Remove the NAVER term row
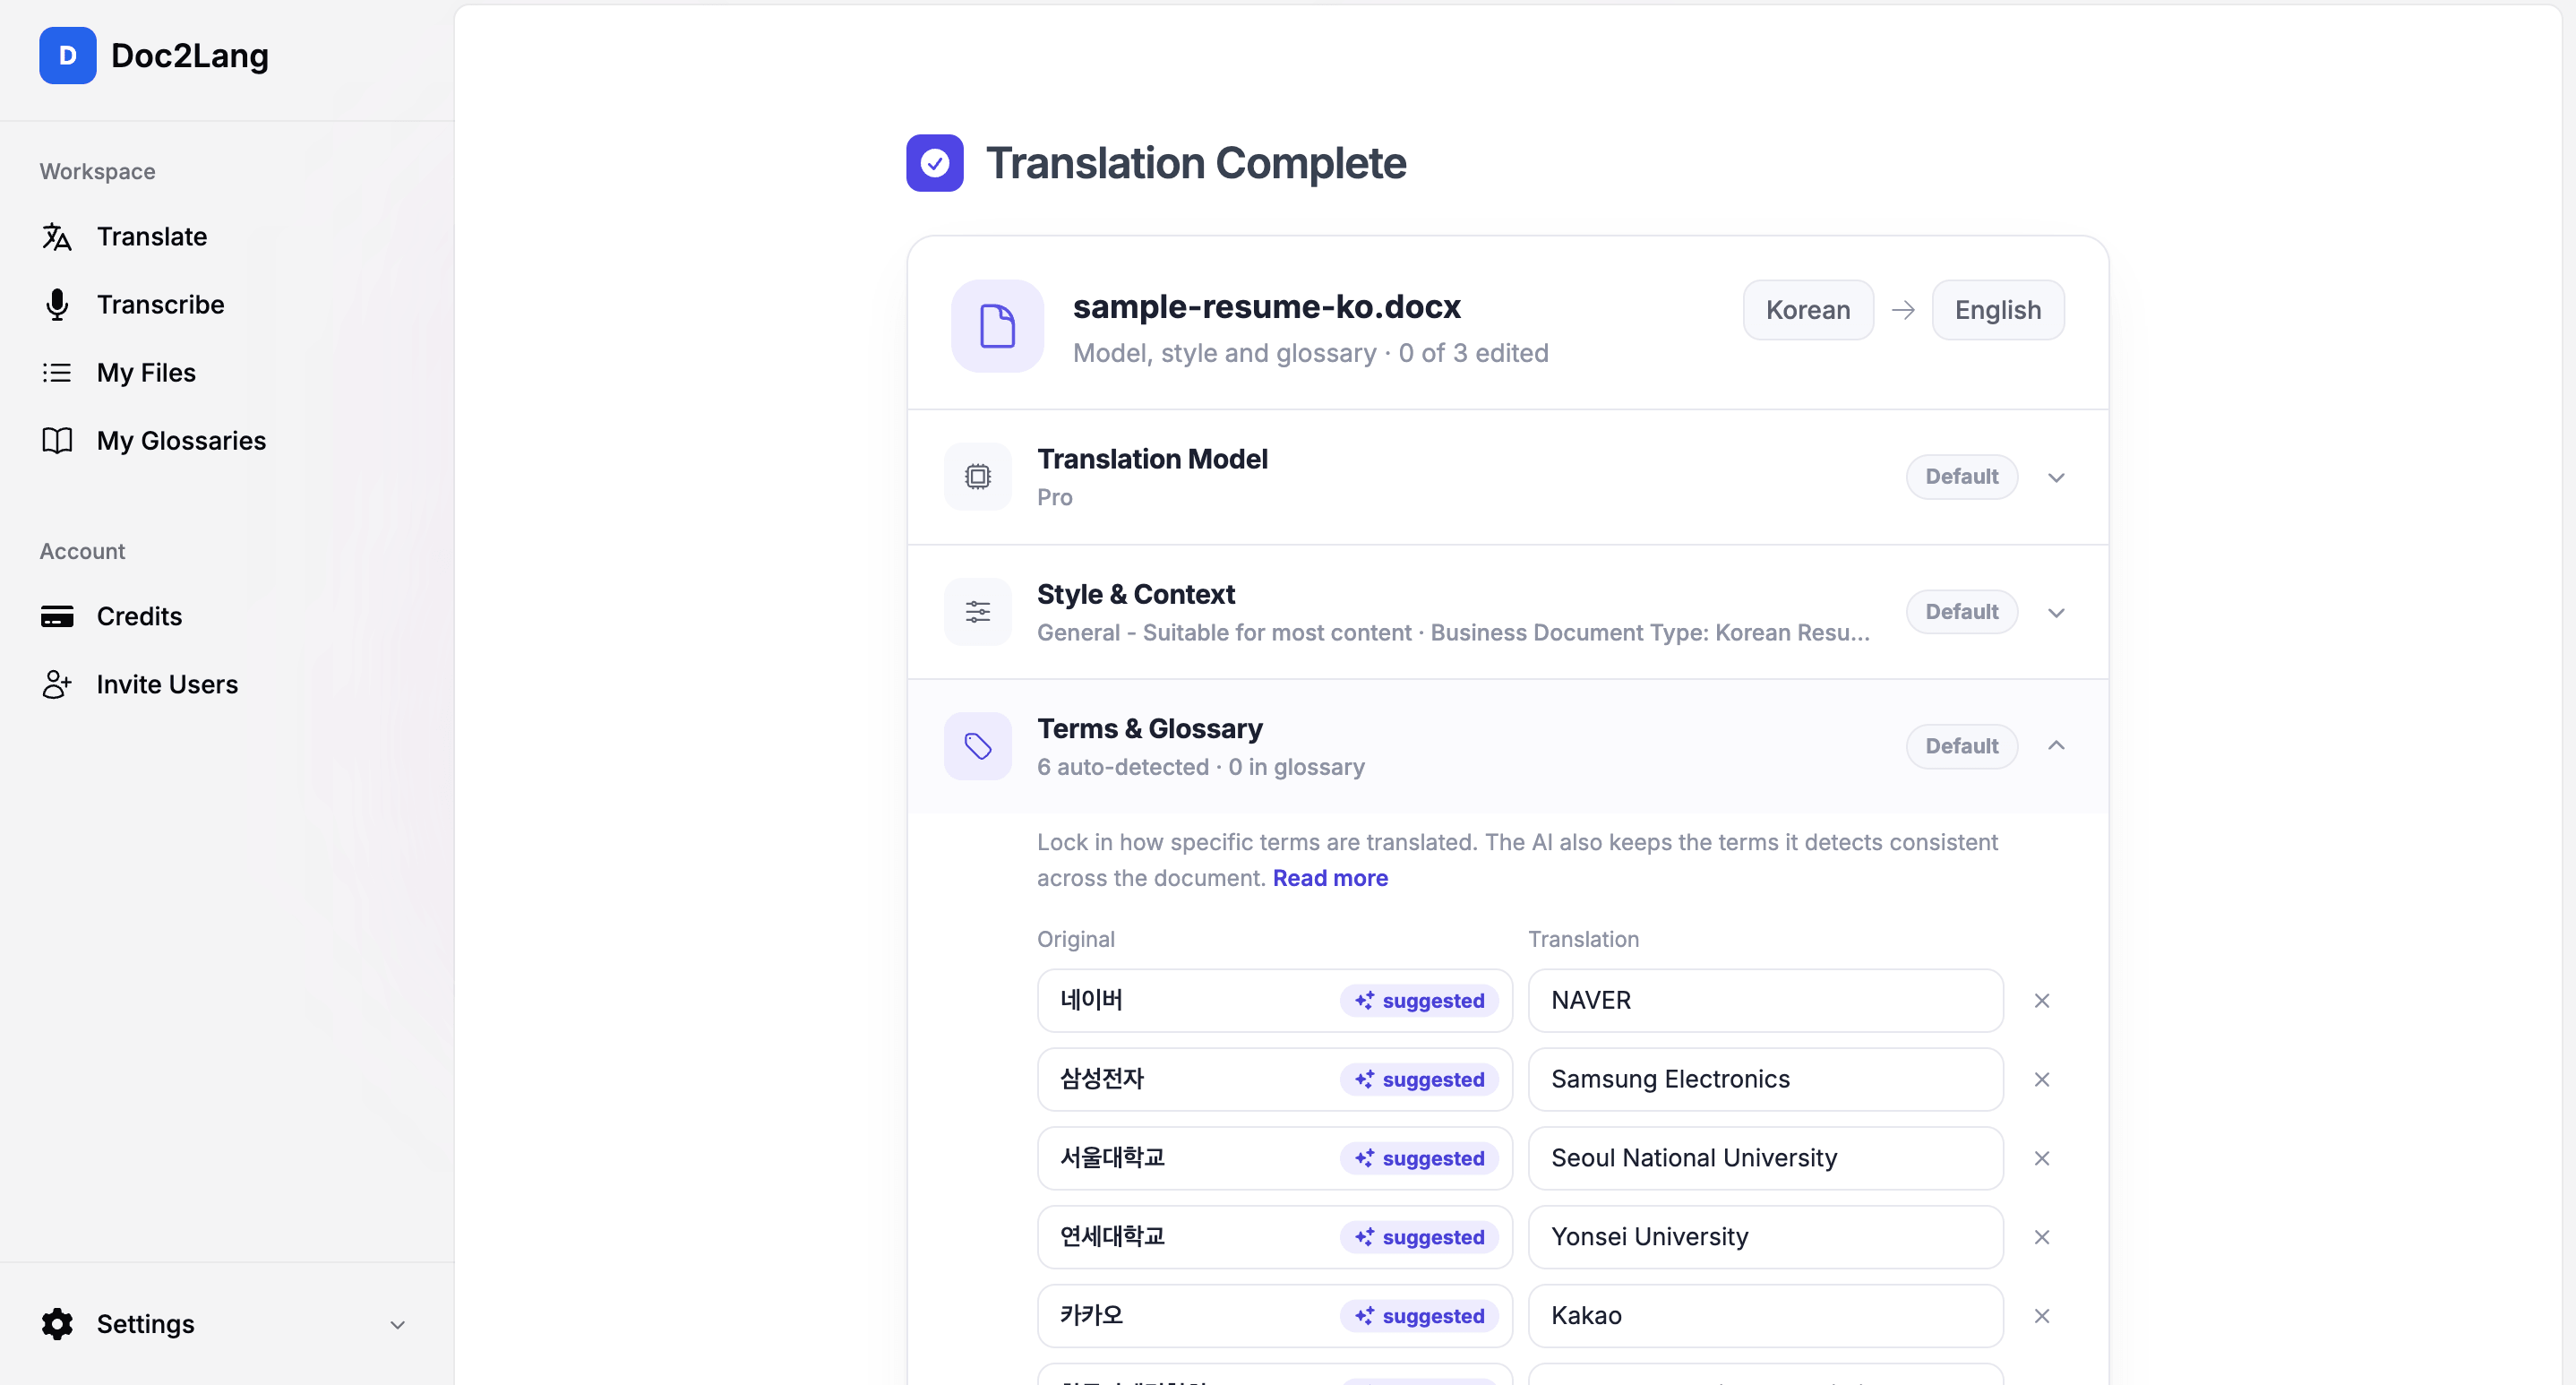The height and width of the screenshot is (1385, 2576). tap(2042, 1000)
